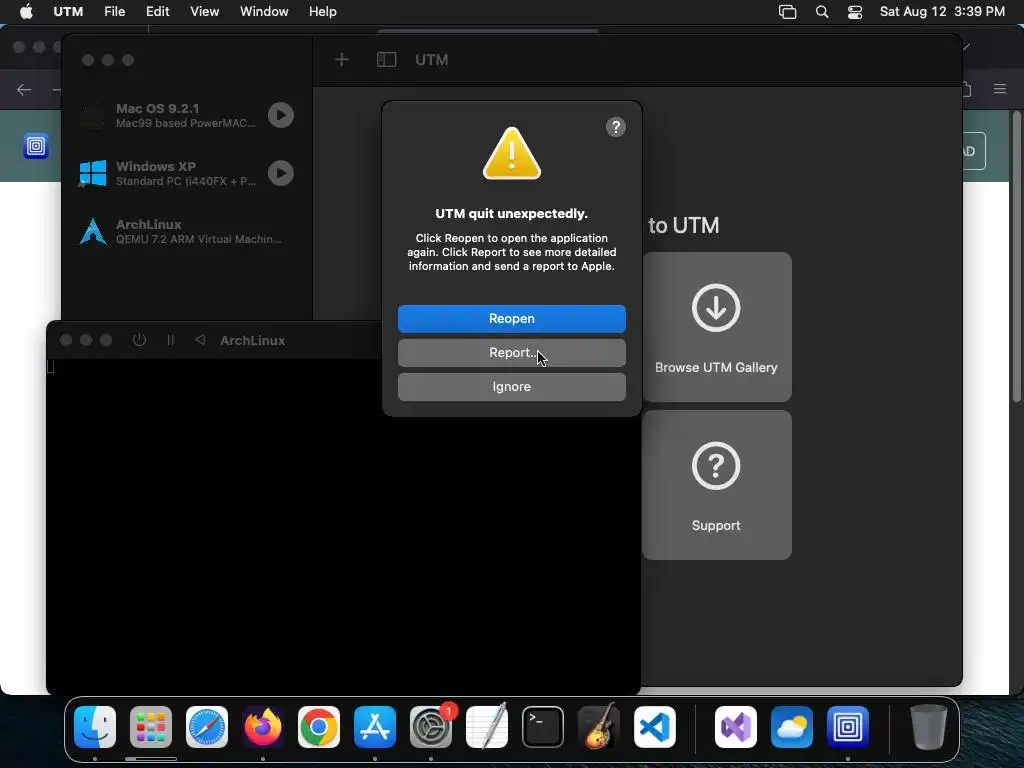Open the UTM application menu
This screenshot has height=768, width=1024.
(x=68, y=12)
